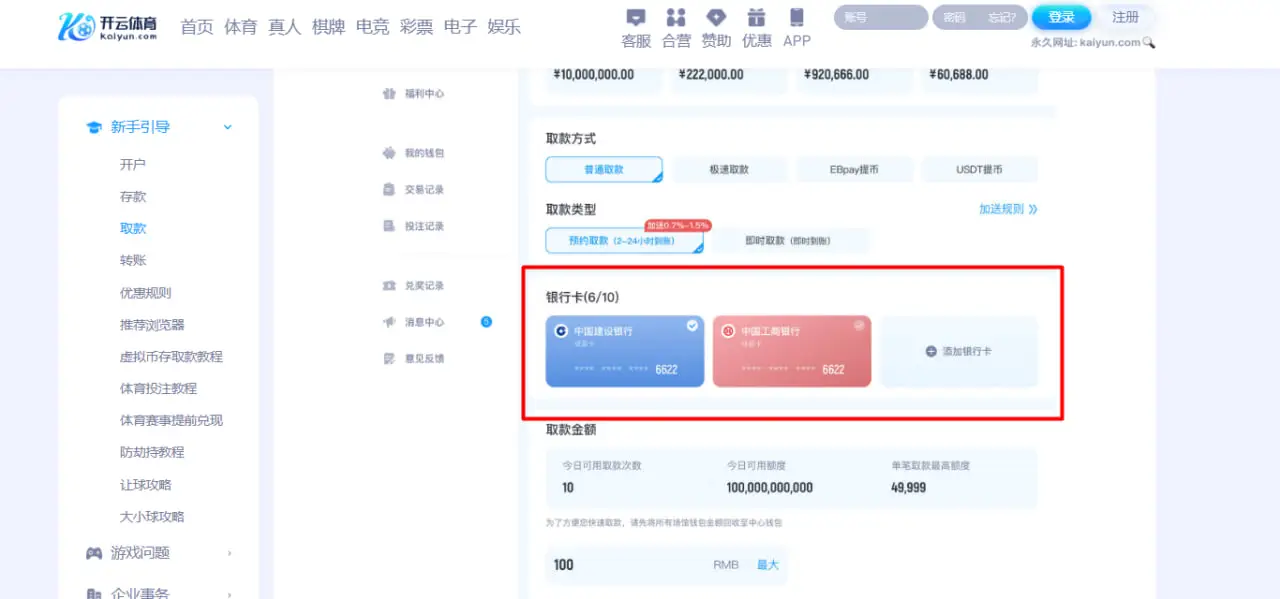Switch to the 体育 sports tab
Screen dimensions: 1280x599
click(240, 27)
